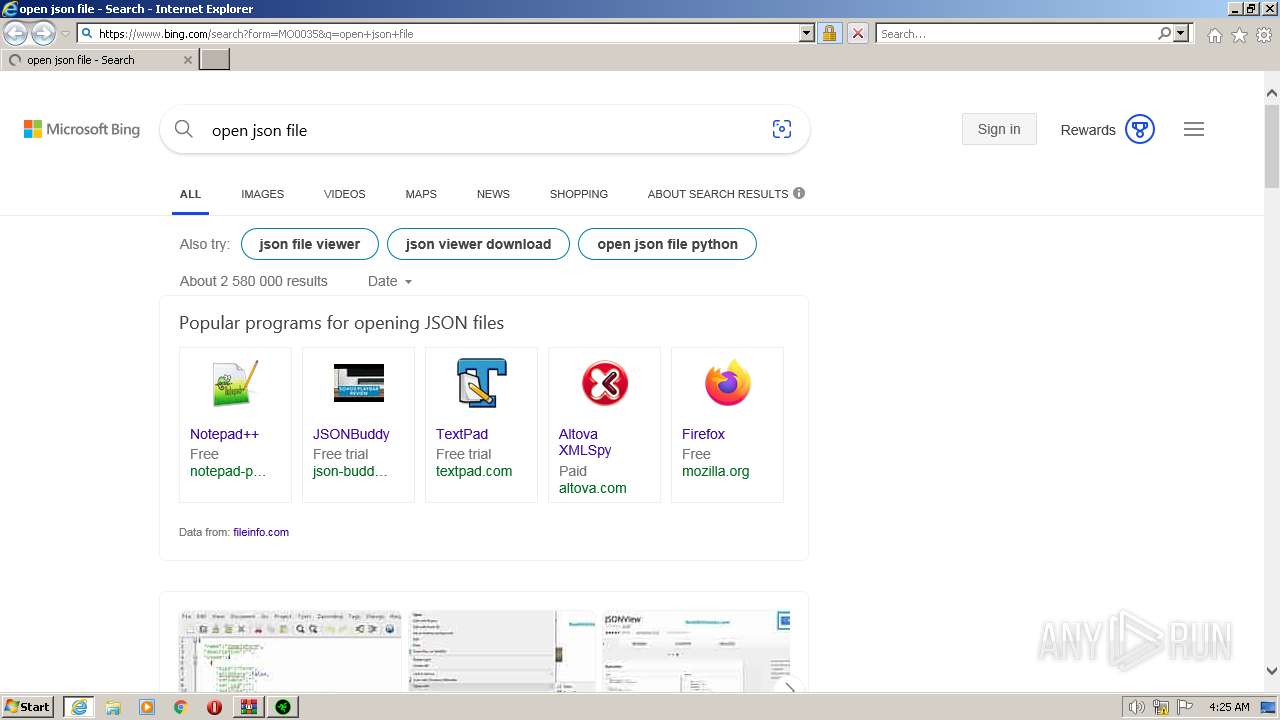This screenshot has width=1280, height=720.
Task: Open the Notepad++ title link
Action: point(224,434)
